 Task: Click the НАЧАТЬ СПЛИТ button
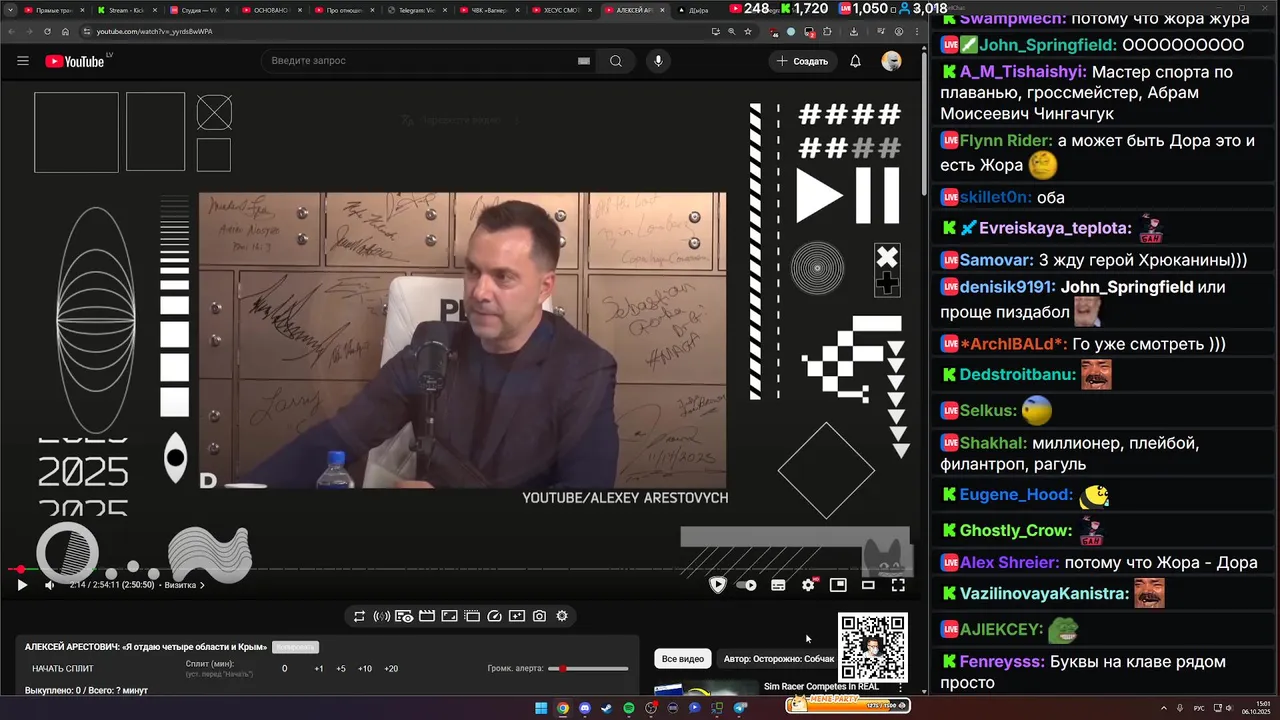click(63, 668)
